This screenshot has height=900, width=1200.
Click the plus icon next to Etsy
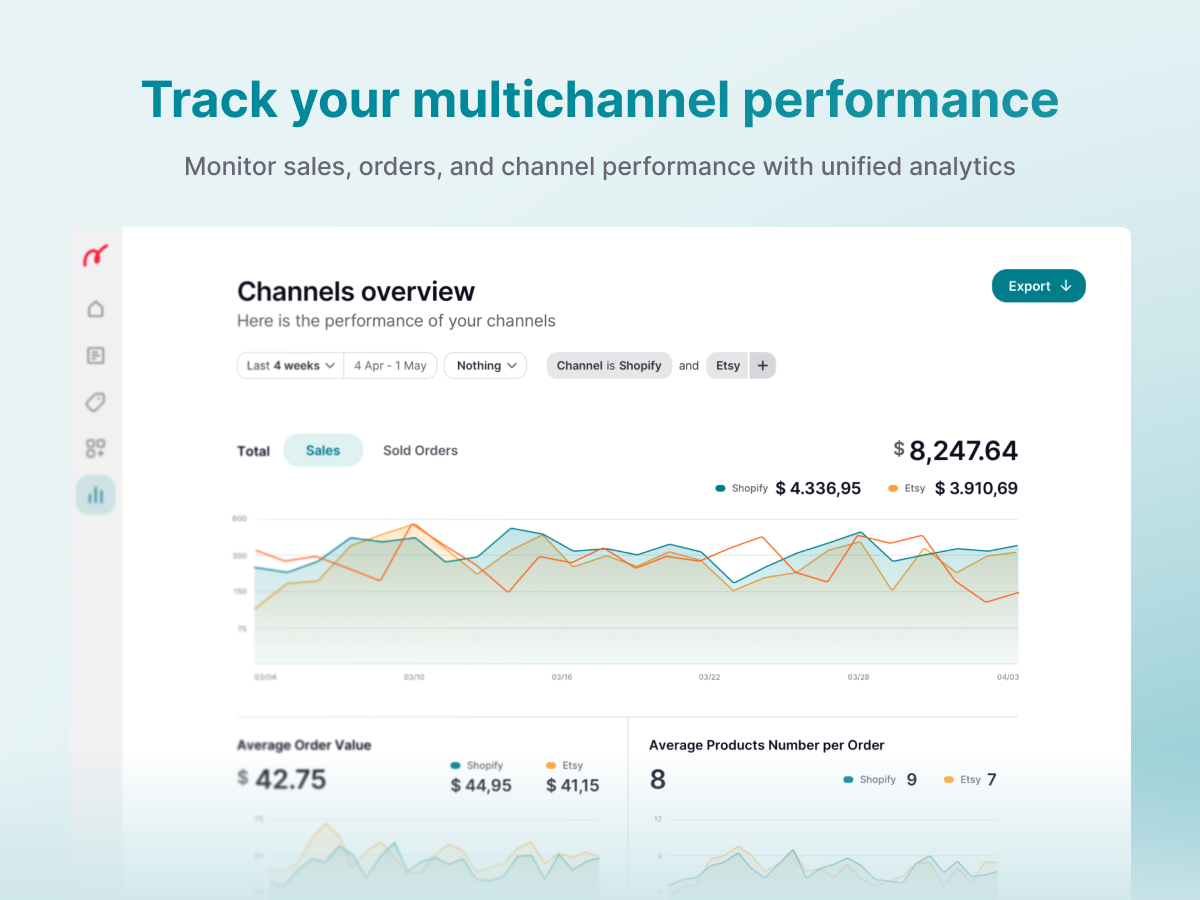pos(762,366)
